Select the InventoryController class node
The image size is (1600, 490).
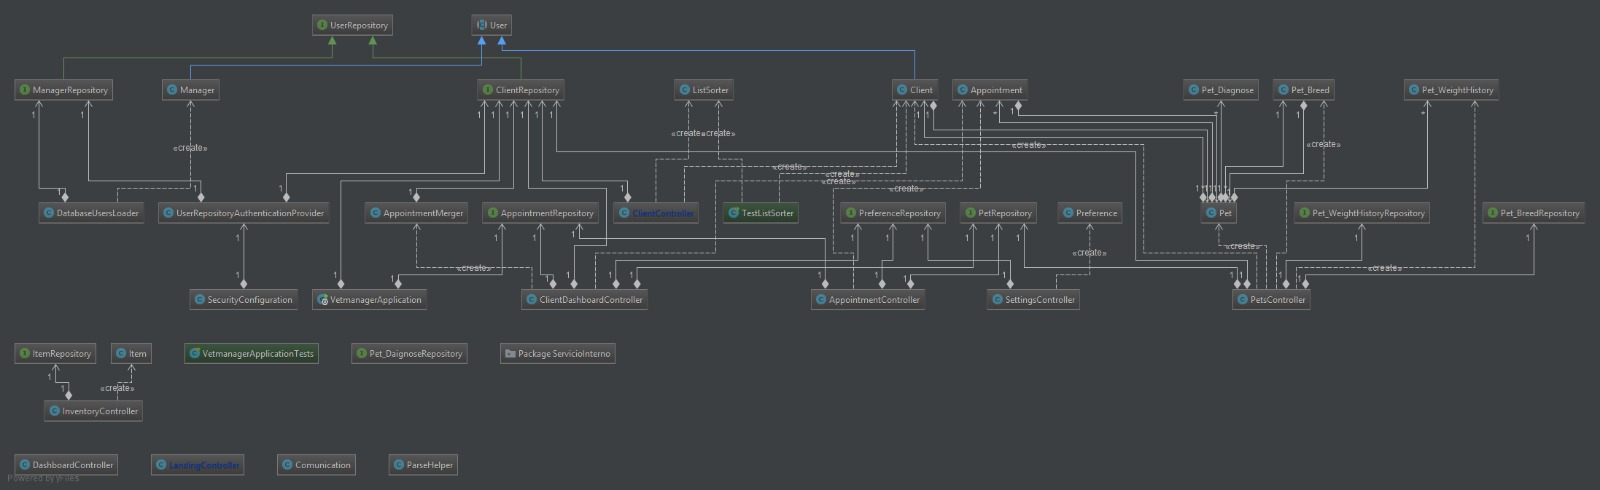[93, 411]
